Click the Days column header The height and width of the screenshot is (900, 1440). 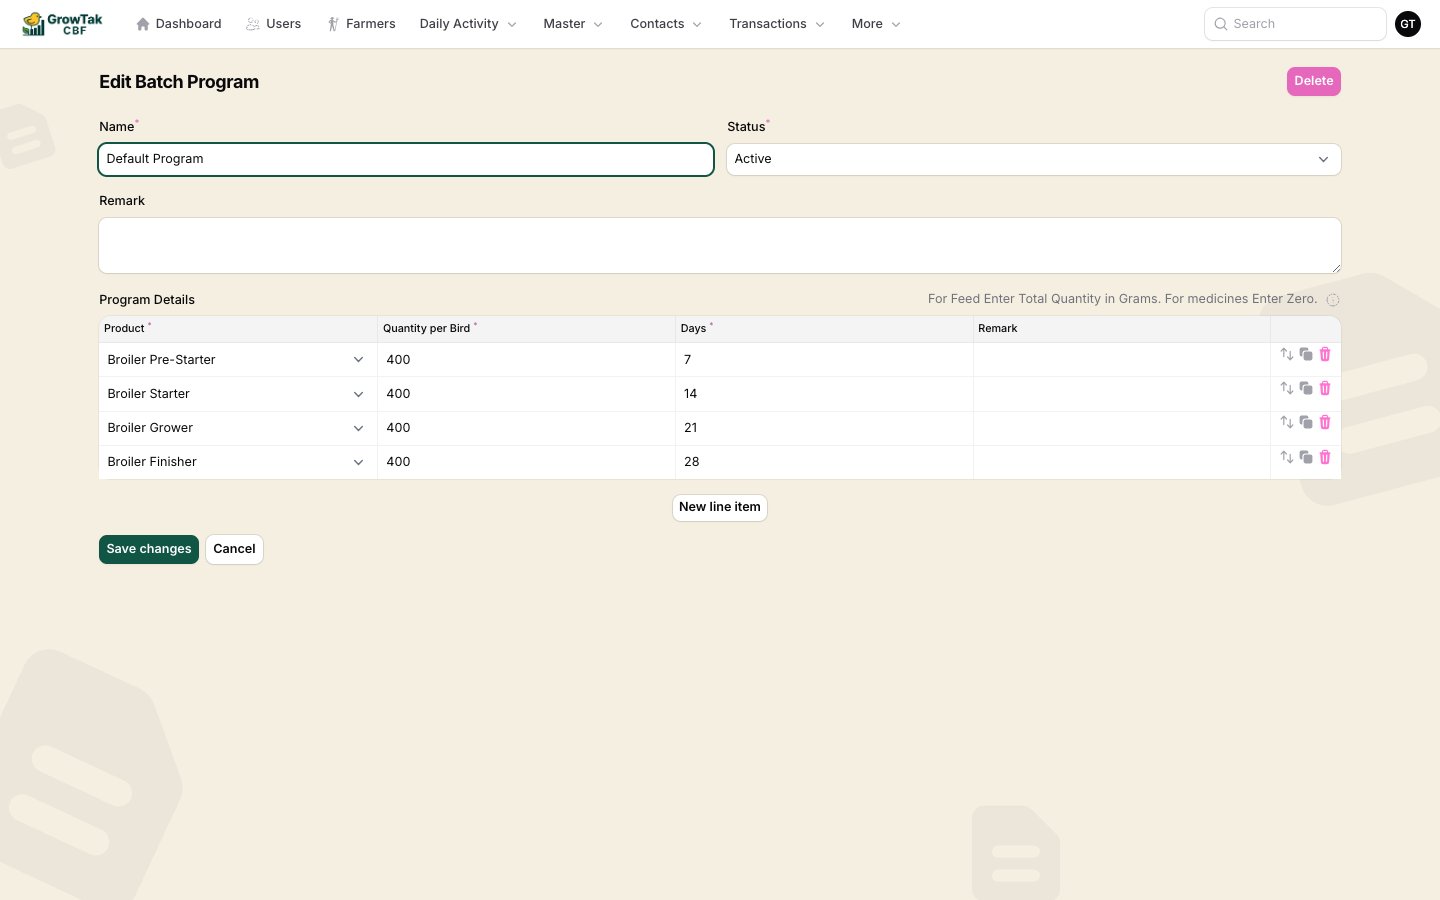tap(693, 328)
